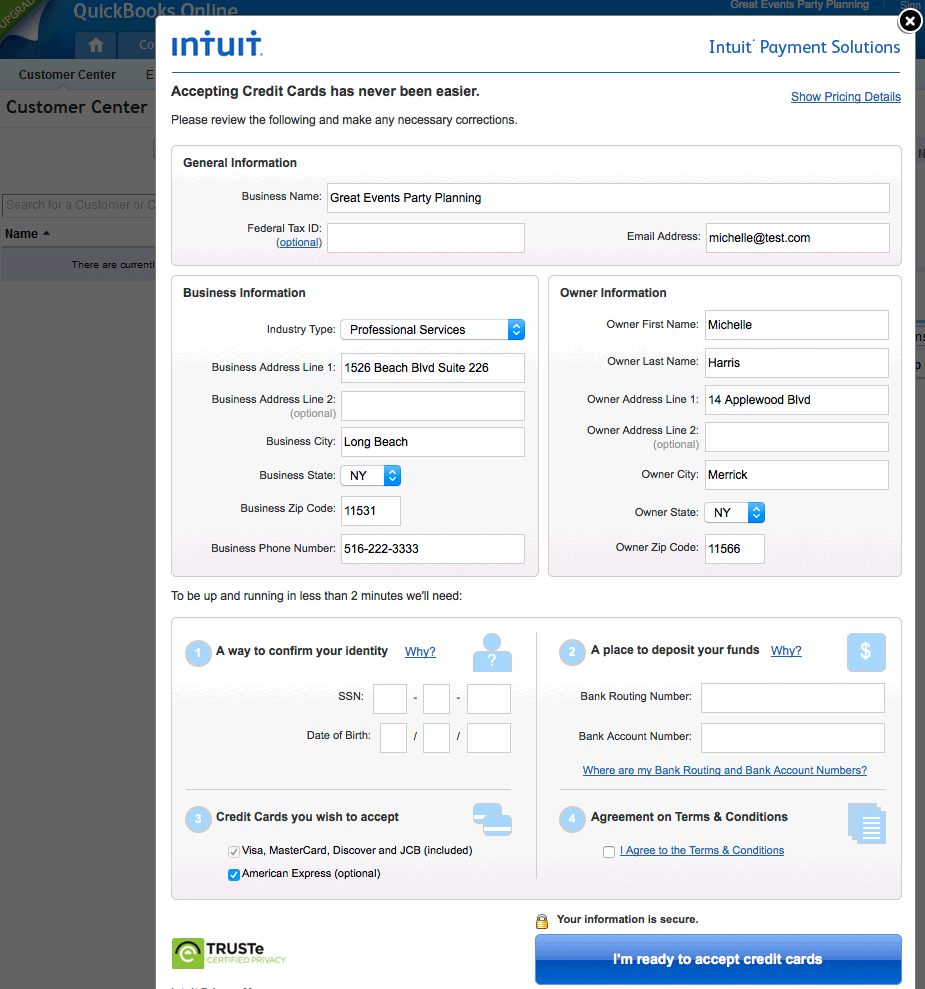Screen dimensions: 925x989
Task: Click the dollar sign deposit icon
Action: 866,652
